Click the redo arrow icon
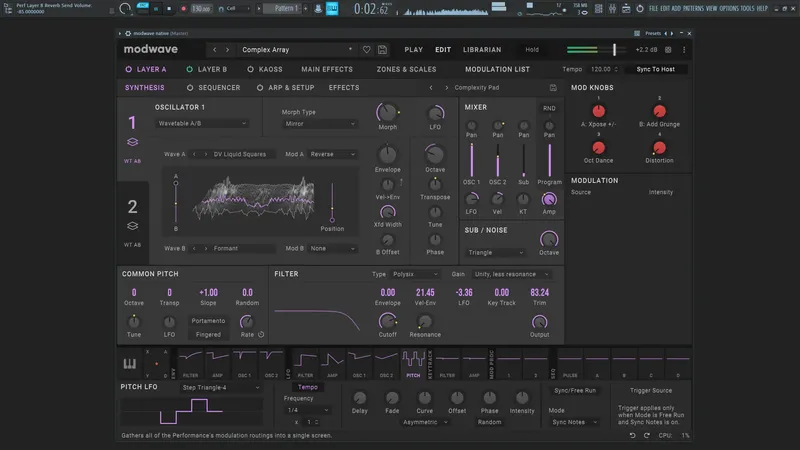This screenshot has width=800, height=450. 646,436
